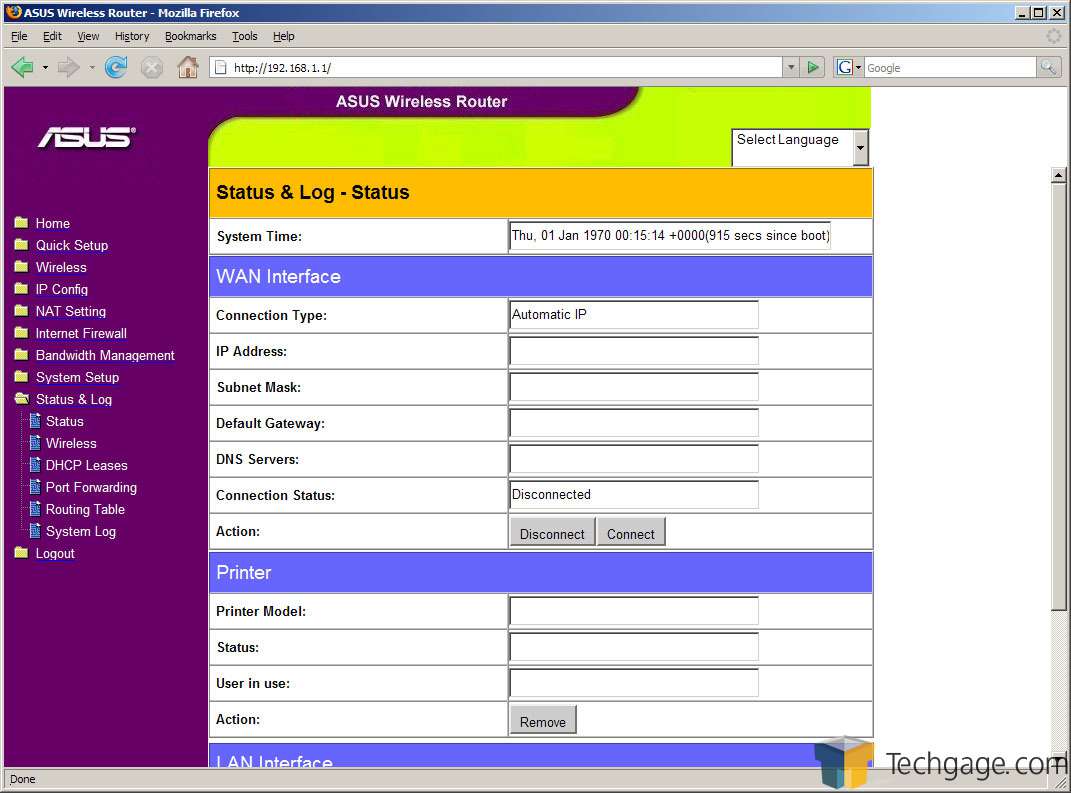
Task: Click the green Go arrow beside address bar
Action: pos(813,67)
